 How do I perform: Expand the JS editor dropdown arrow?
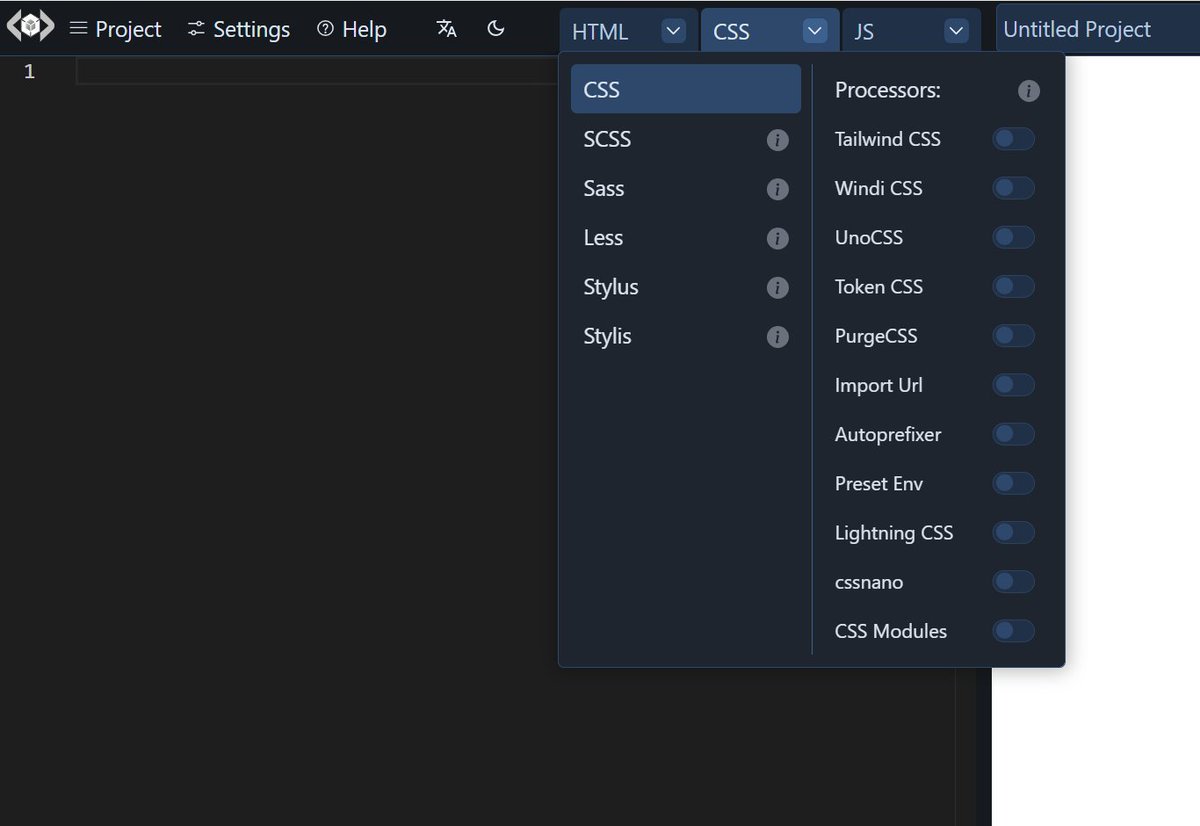(x=957, y=31)
